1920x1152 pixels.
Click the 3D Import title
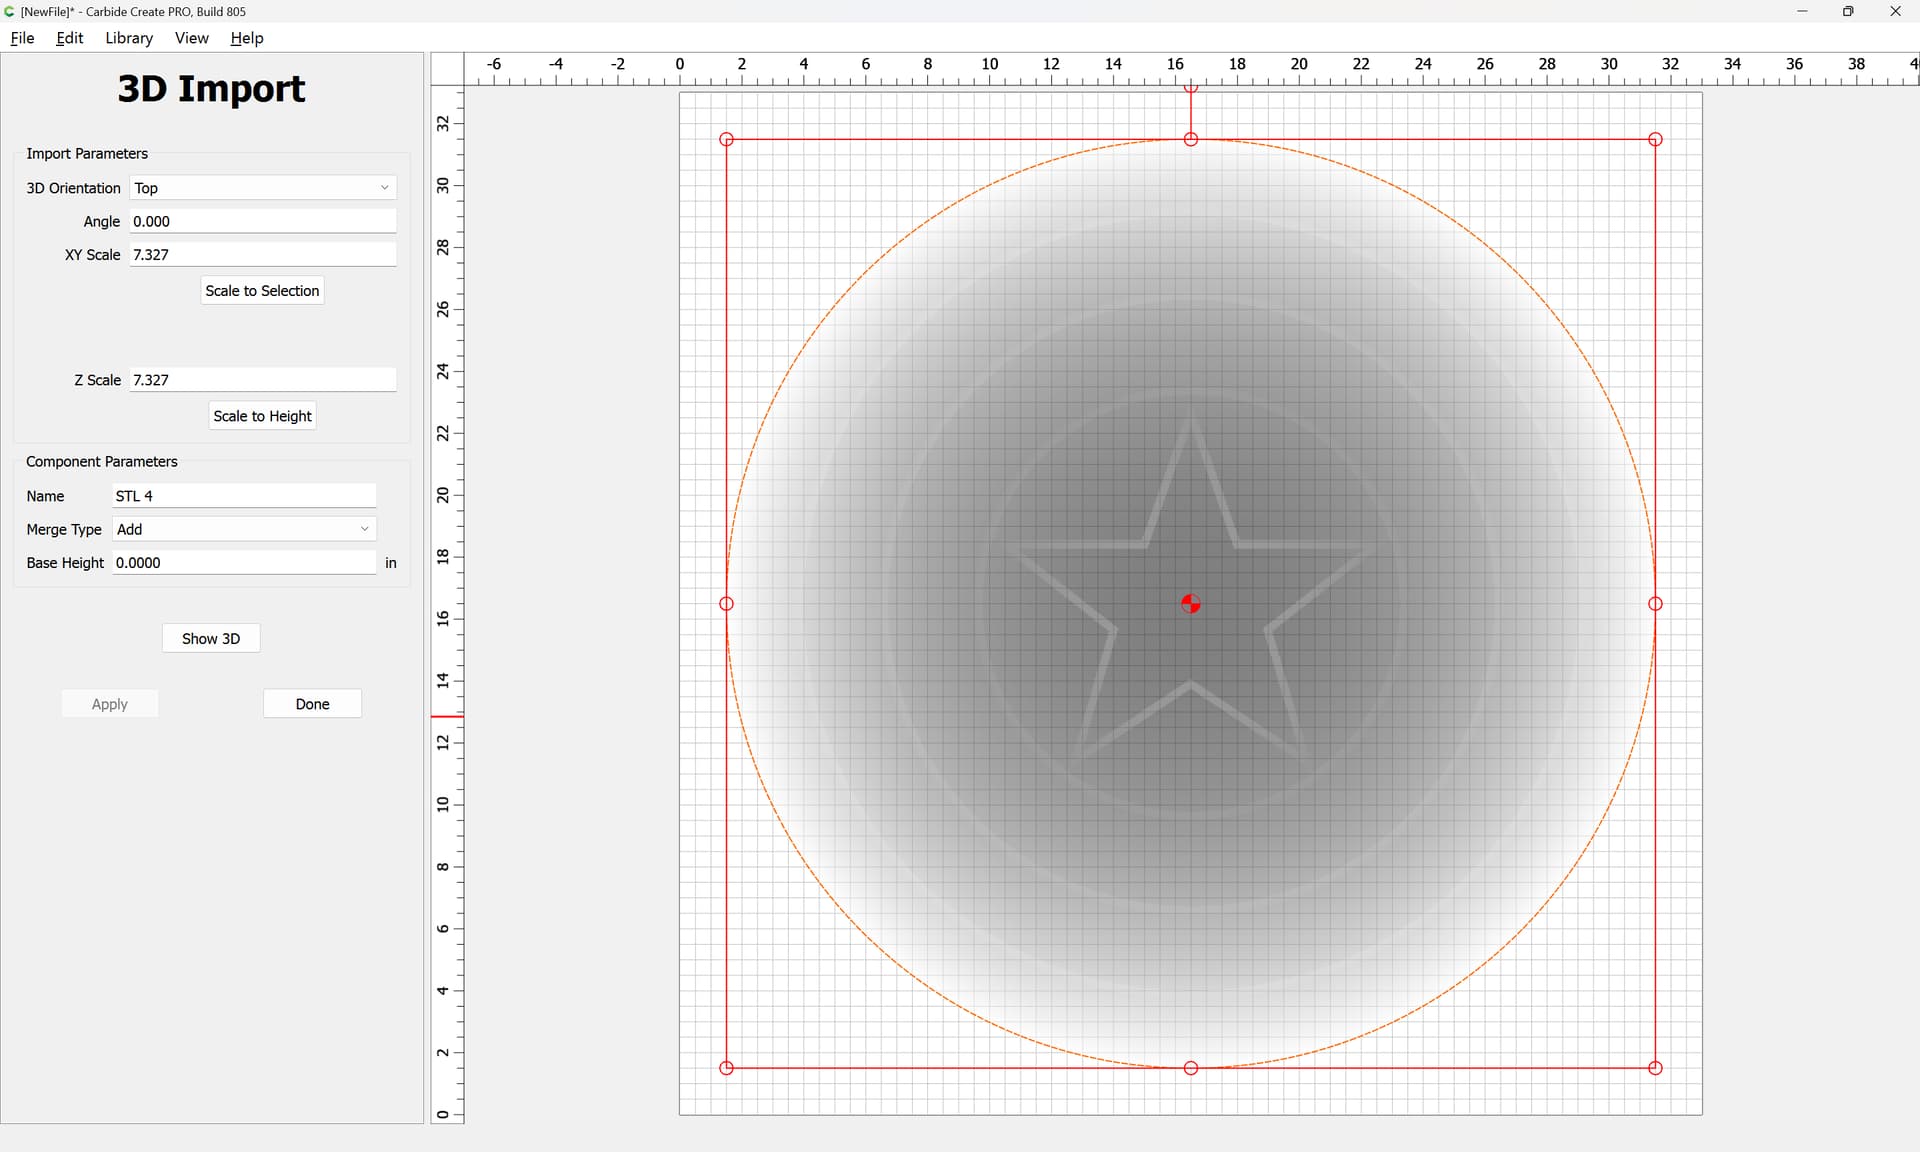(211, 88)
